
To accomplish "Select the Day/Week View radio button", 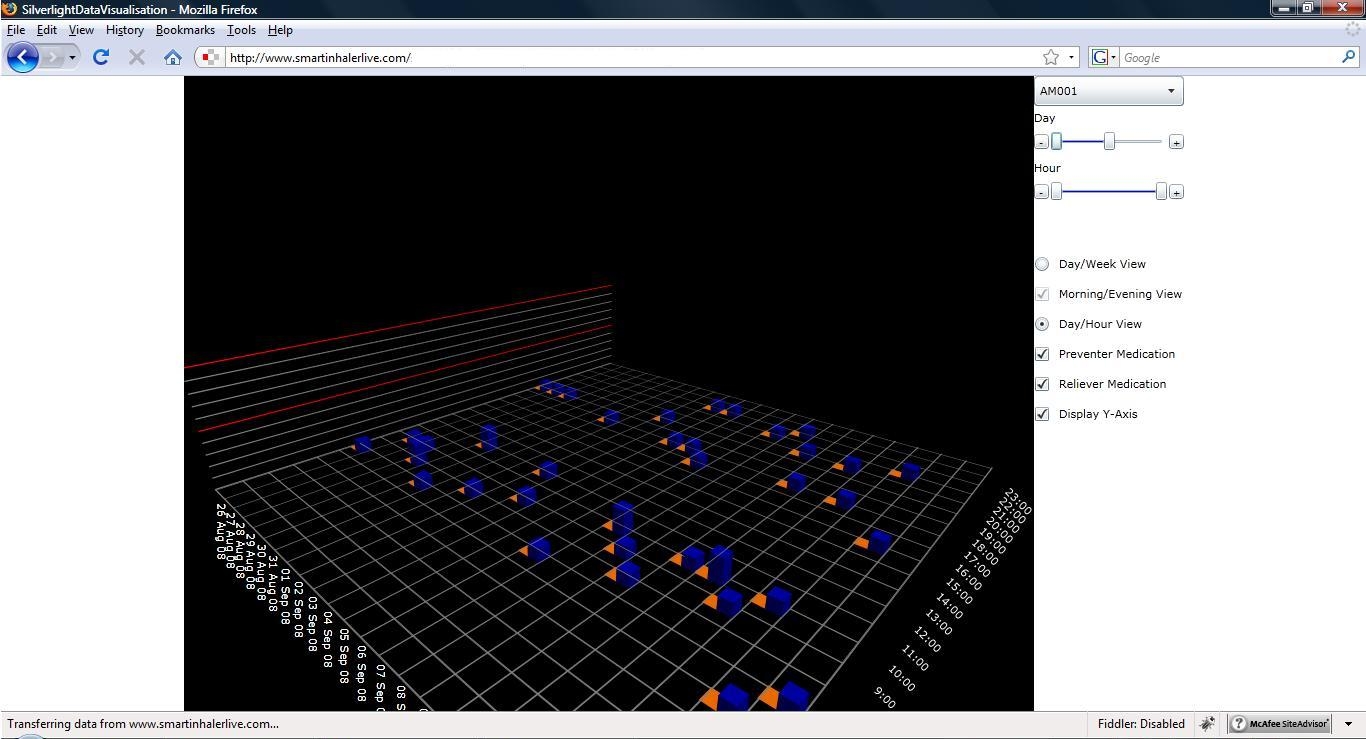I will pyautogui.click(x=1042, y=264).
